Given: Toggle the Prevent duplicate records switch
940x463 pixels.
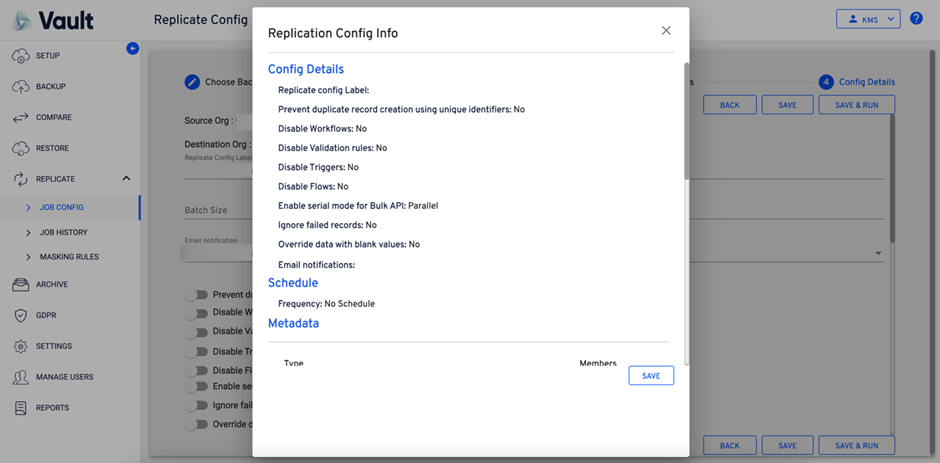Looking at the screenshot, I should (x=199, y=295).
